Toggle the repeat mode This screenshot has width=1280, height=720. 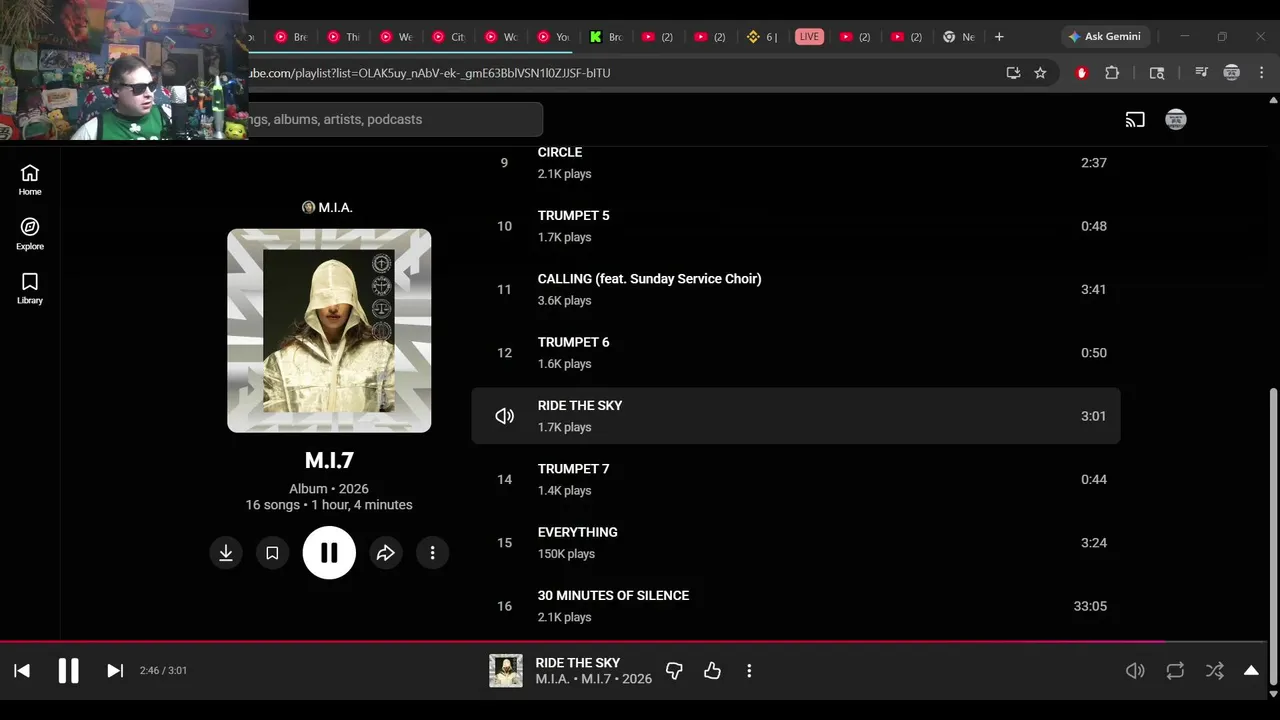tap(1175, 671)
